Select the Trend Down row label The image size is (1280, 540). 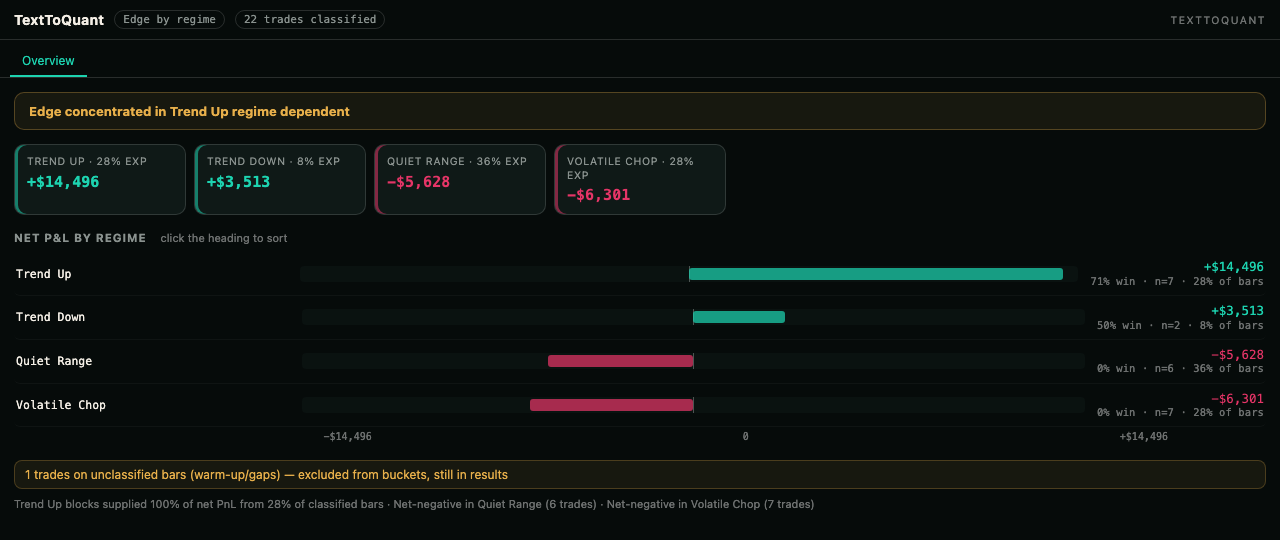point(51,317)
